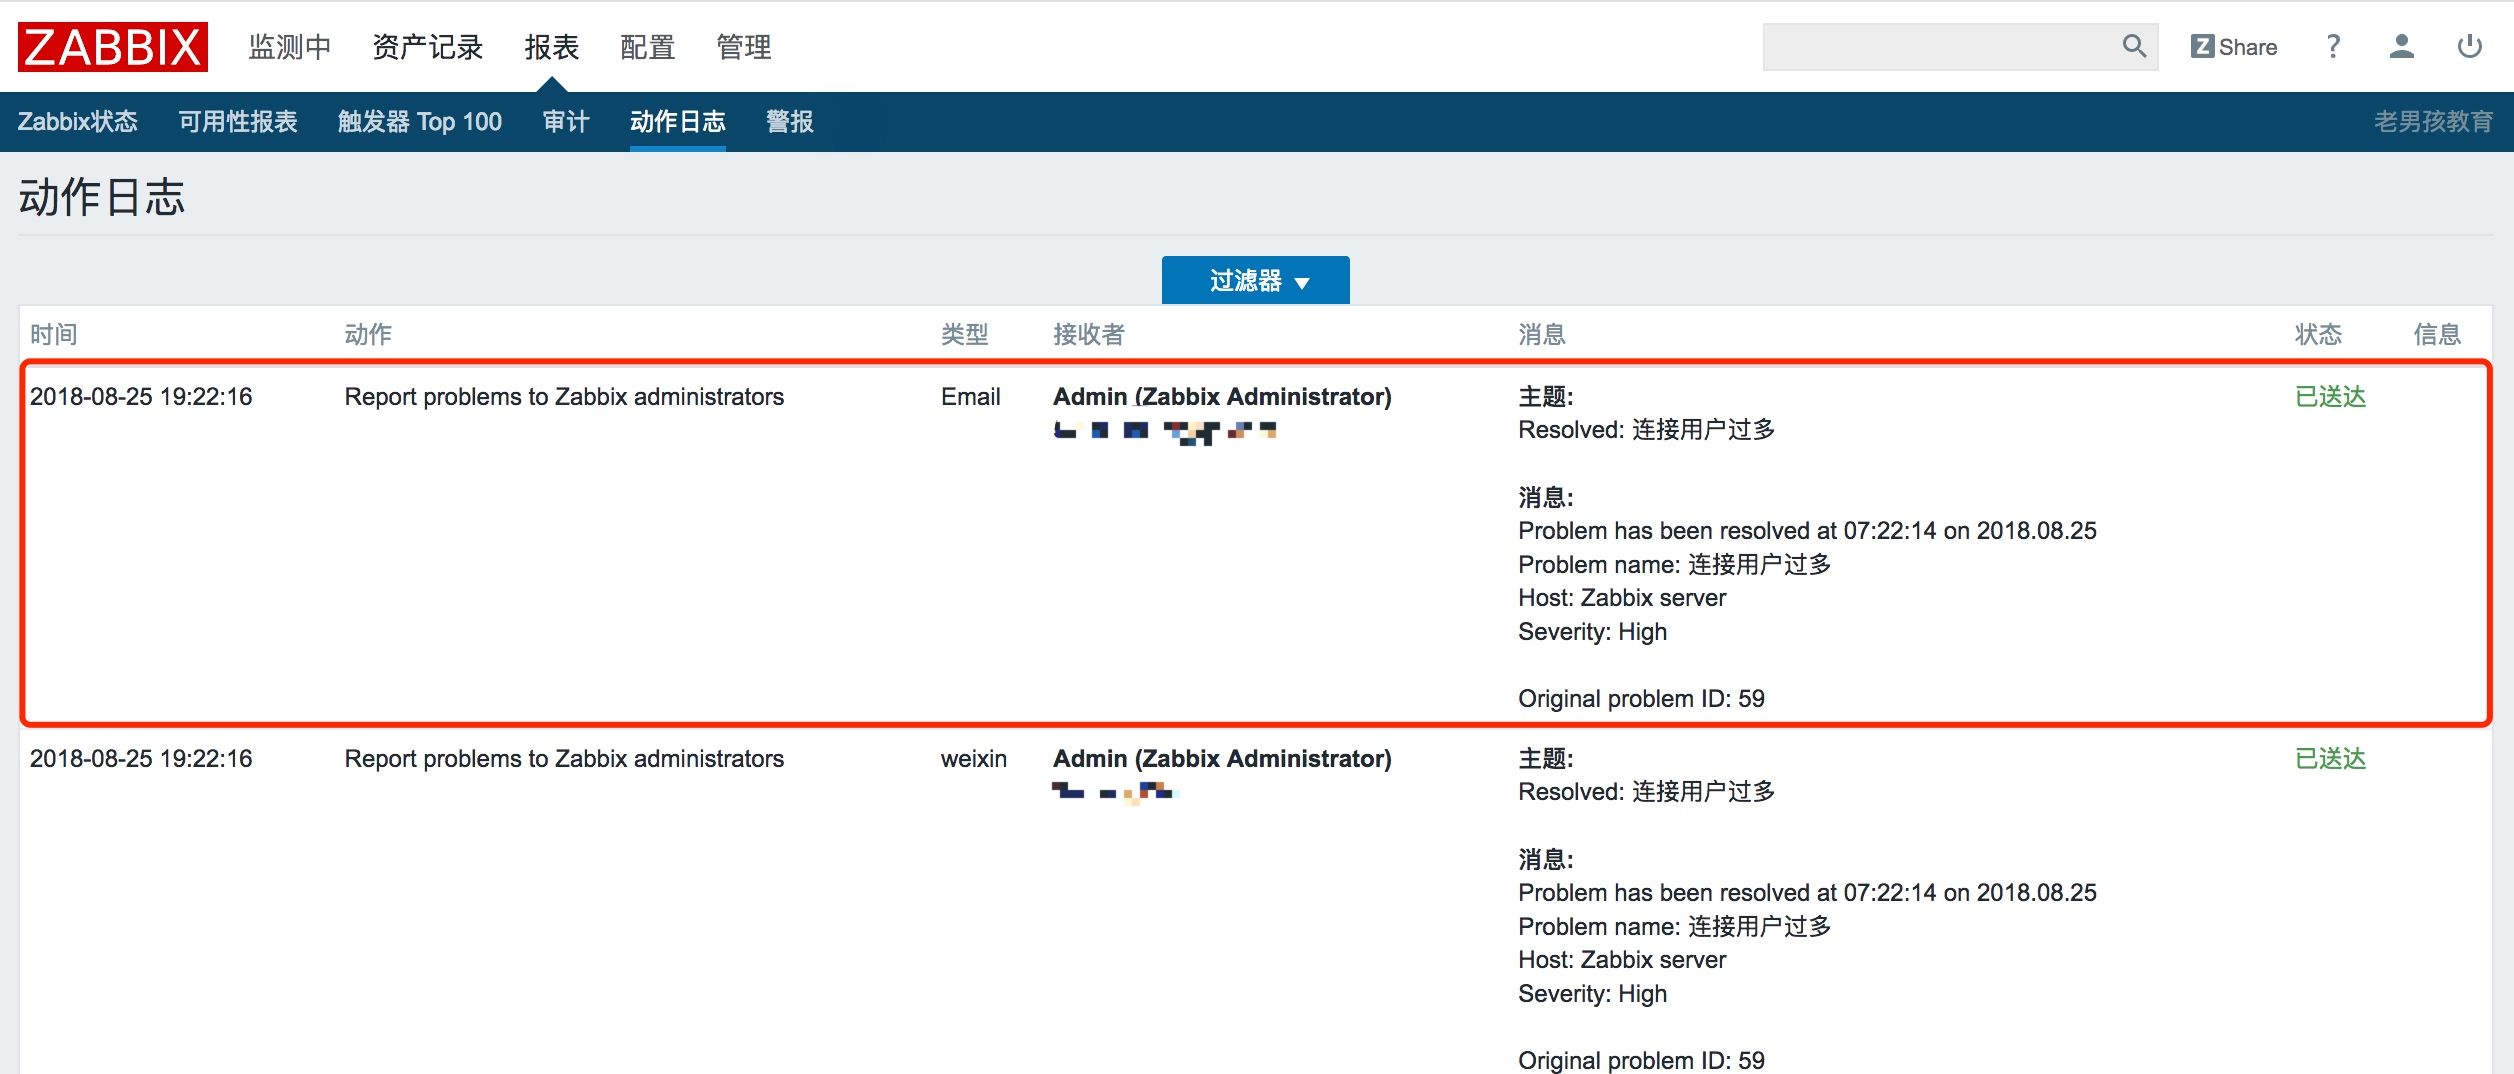Click the power logout icon
The image size is (2514, 1074).
pyautogui.click(x=2469, y=47)
